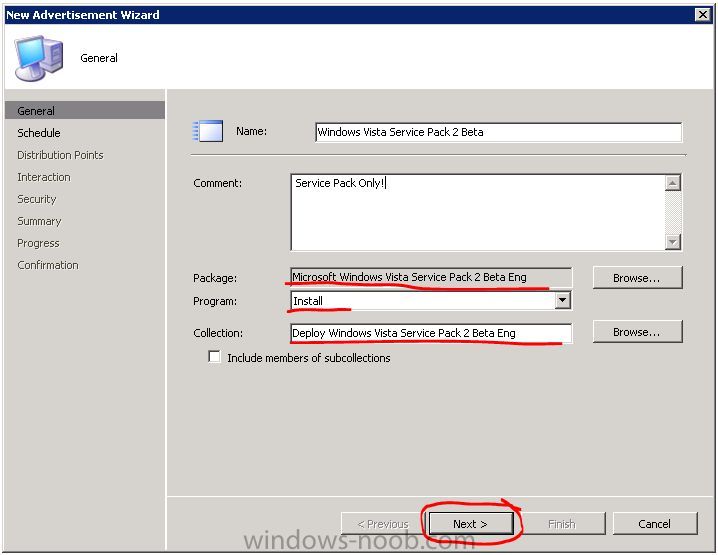Select the Confirmation step
Image resolution: width=718 pixels, height=555 pixels.
48,265
